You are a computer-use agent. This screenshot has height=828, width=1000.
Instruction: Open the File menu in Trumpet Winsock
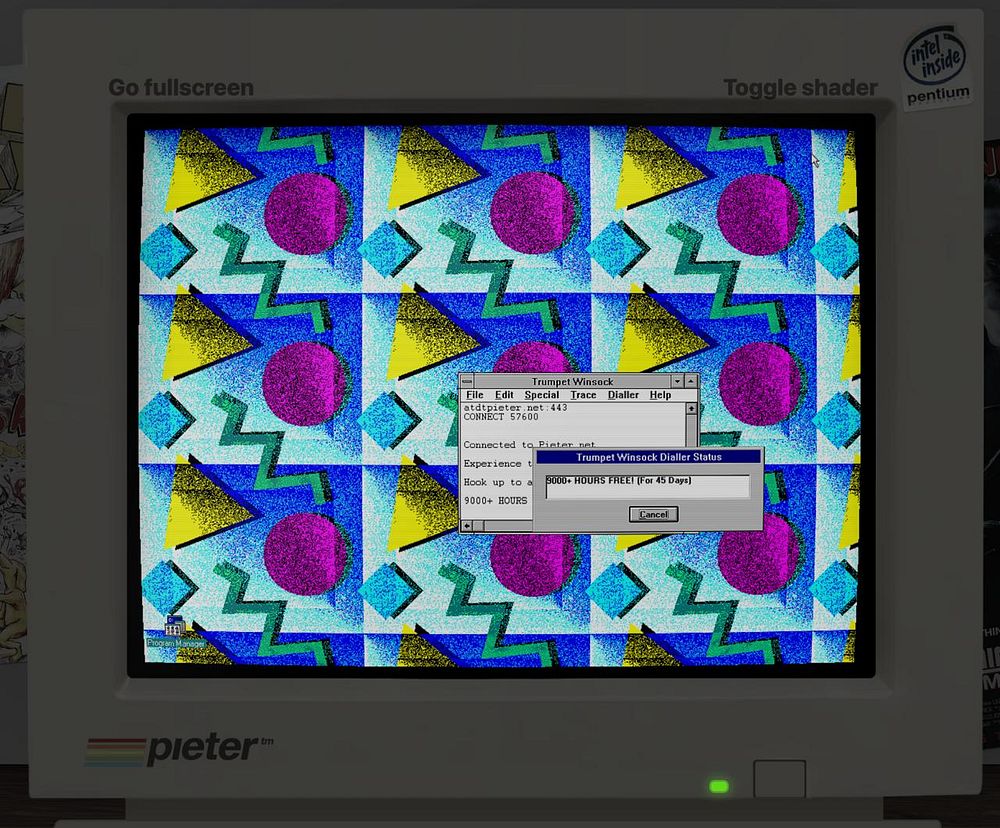pyautogui.click(x=474, y=395)
